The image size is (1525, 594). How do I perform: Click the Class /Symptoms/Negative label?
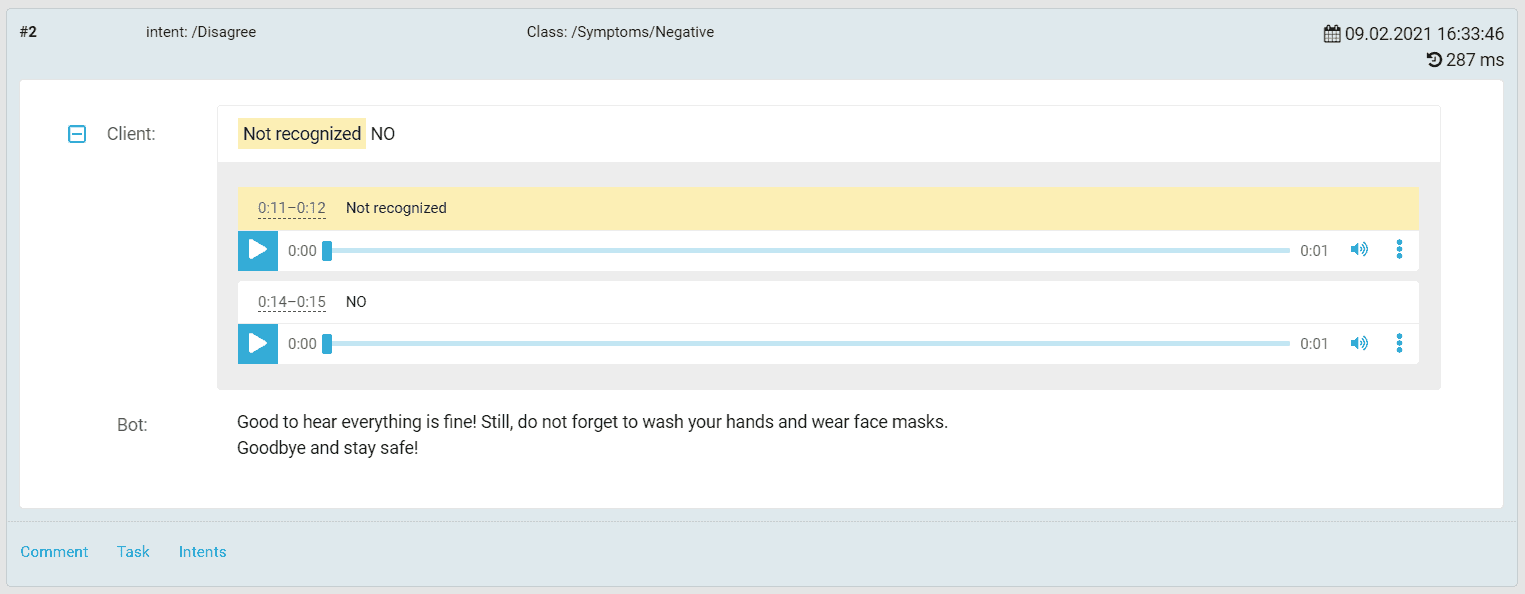coord(621,31)
